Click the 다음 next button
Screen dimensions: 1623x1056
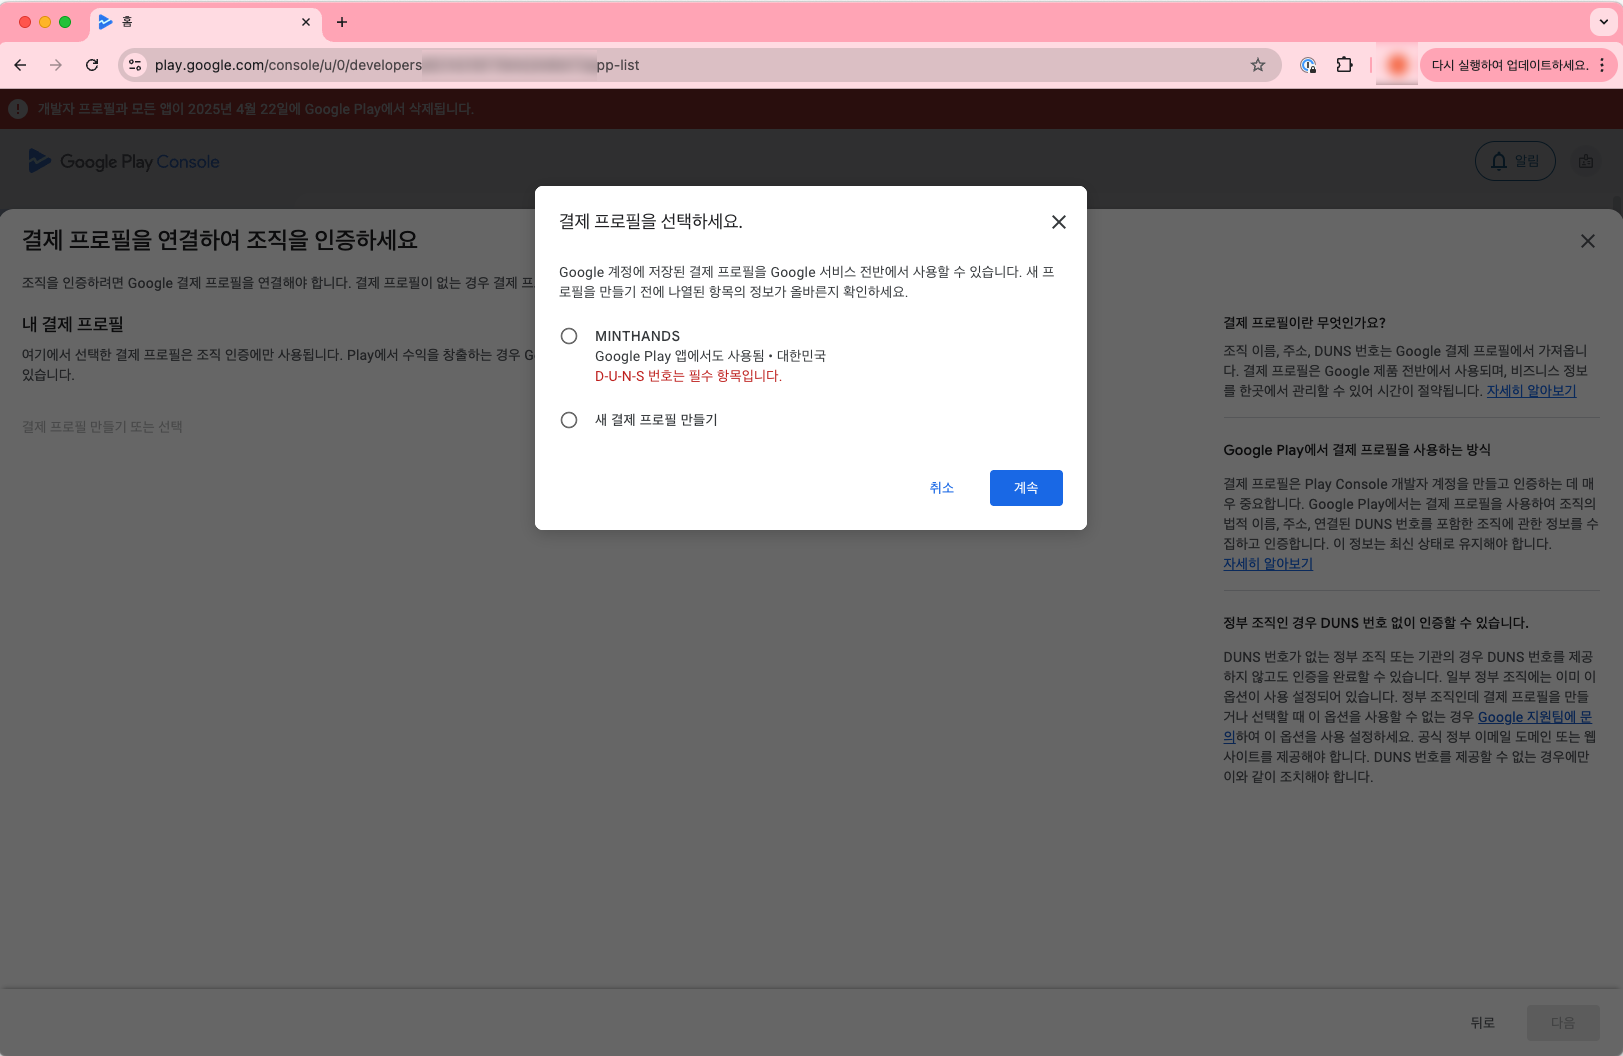[x=1563, y=1023]
